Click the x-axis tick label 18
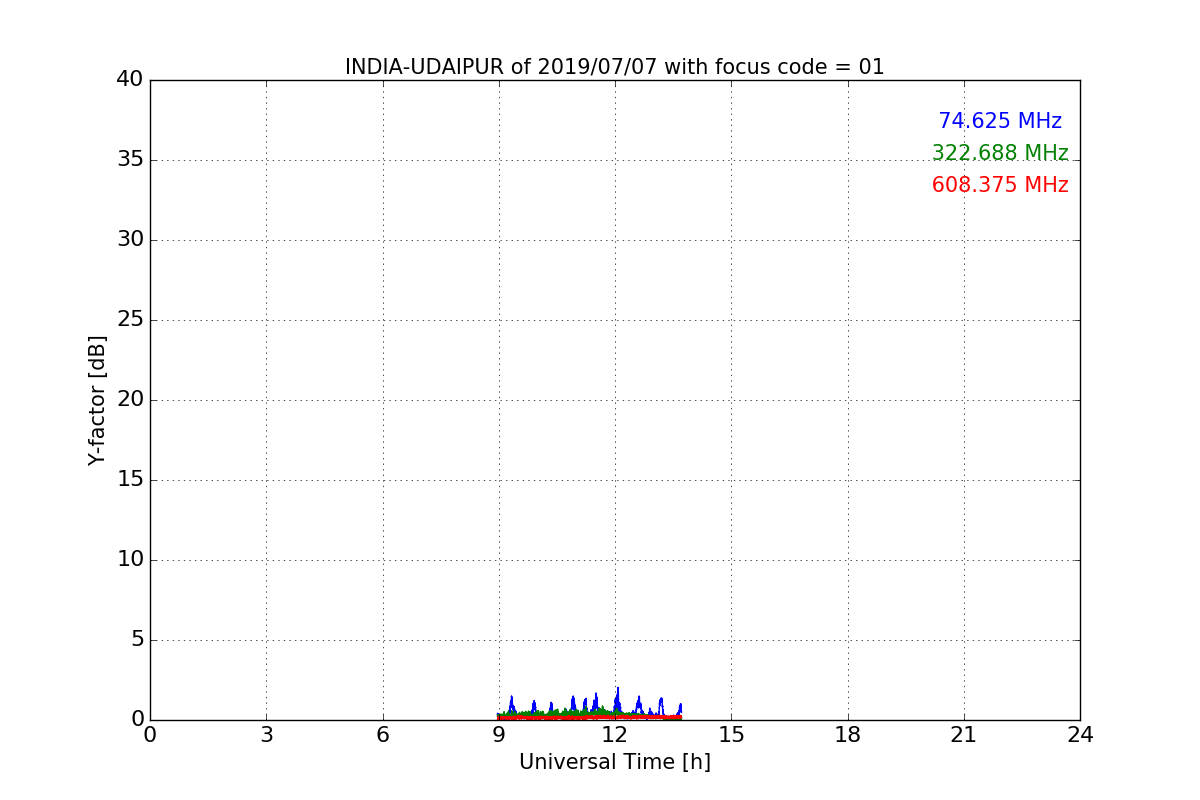Image resolution: width=1200 pixels, height=800 pixels. click(x=848, y=735)
